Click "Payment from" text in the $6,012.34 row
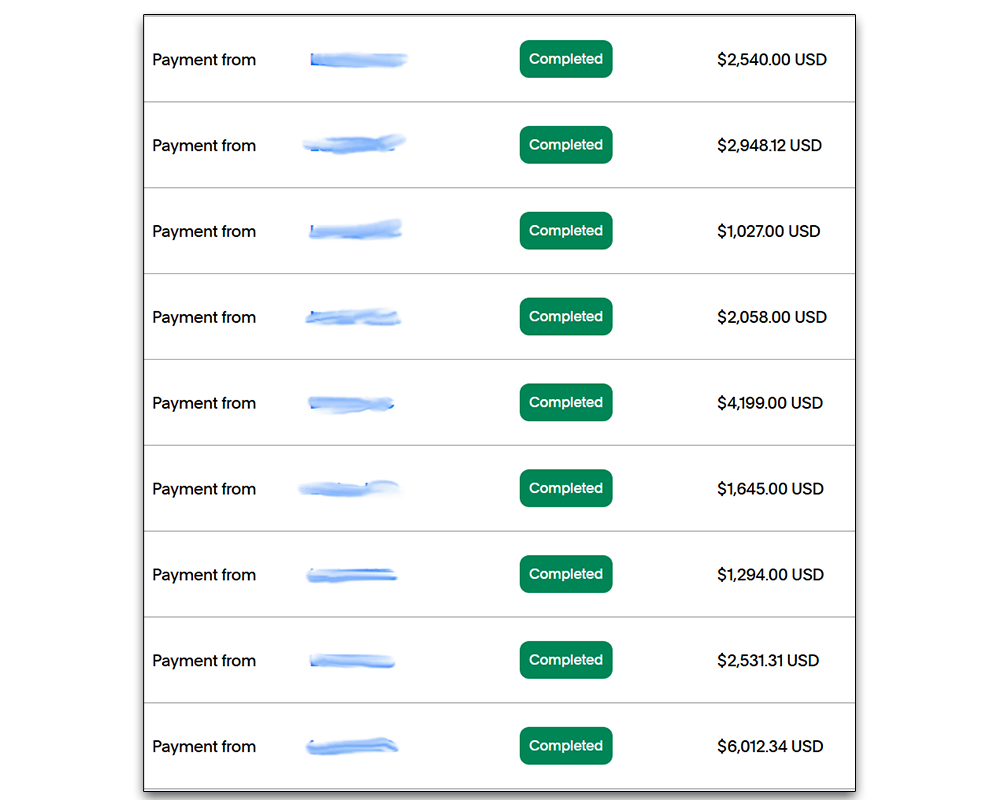The width and height of the screenshot is (1000, 800). pyautogui.click(x=204, y=747)
